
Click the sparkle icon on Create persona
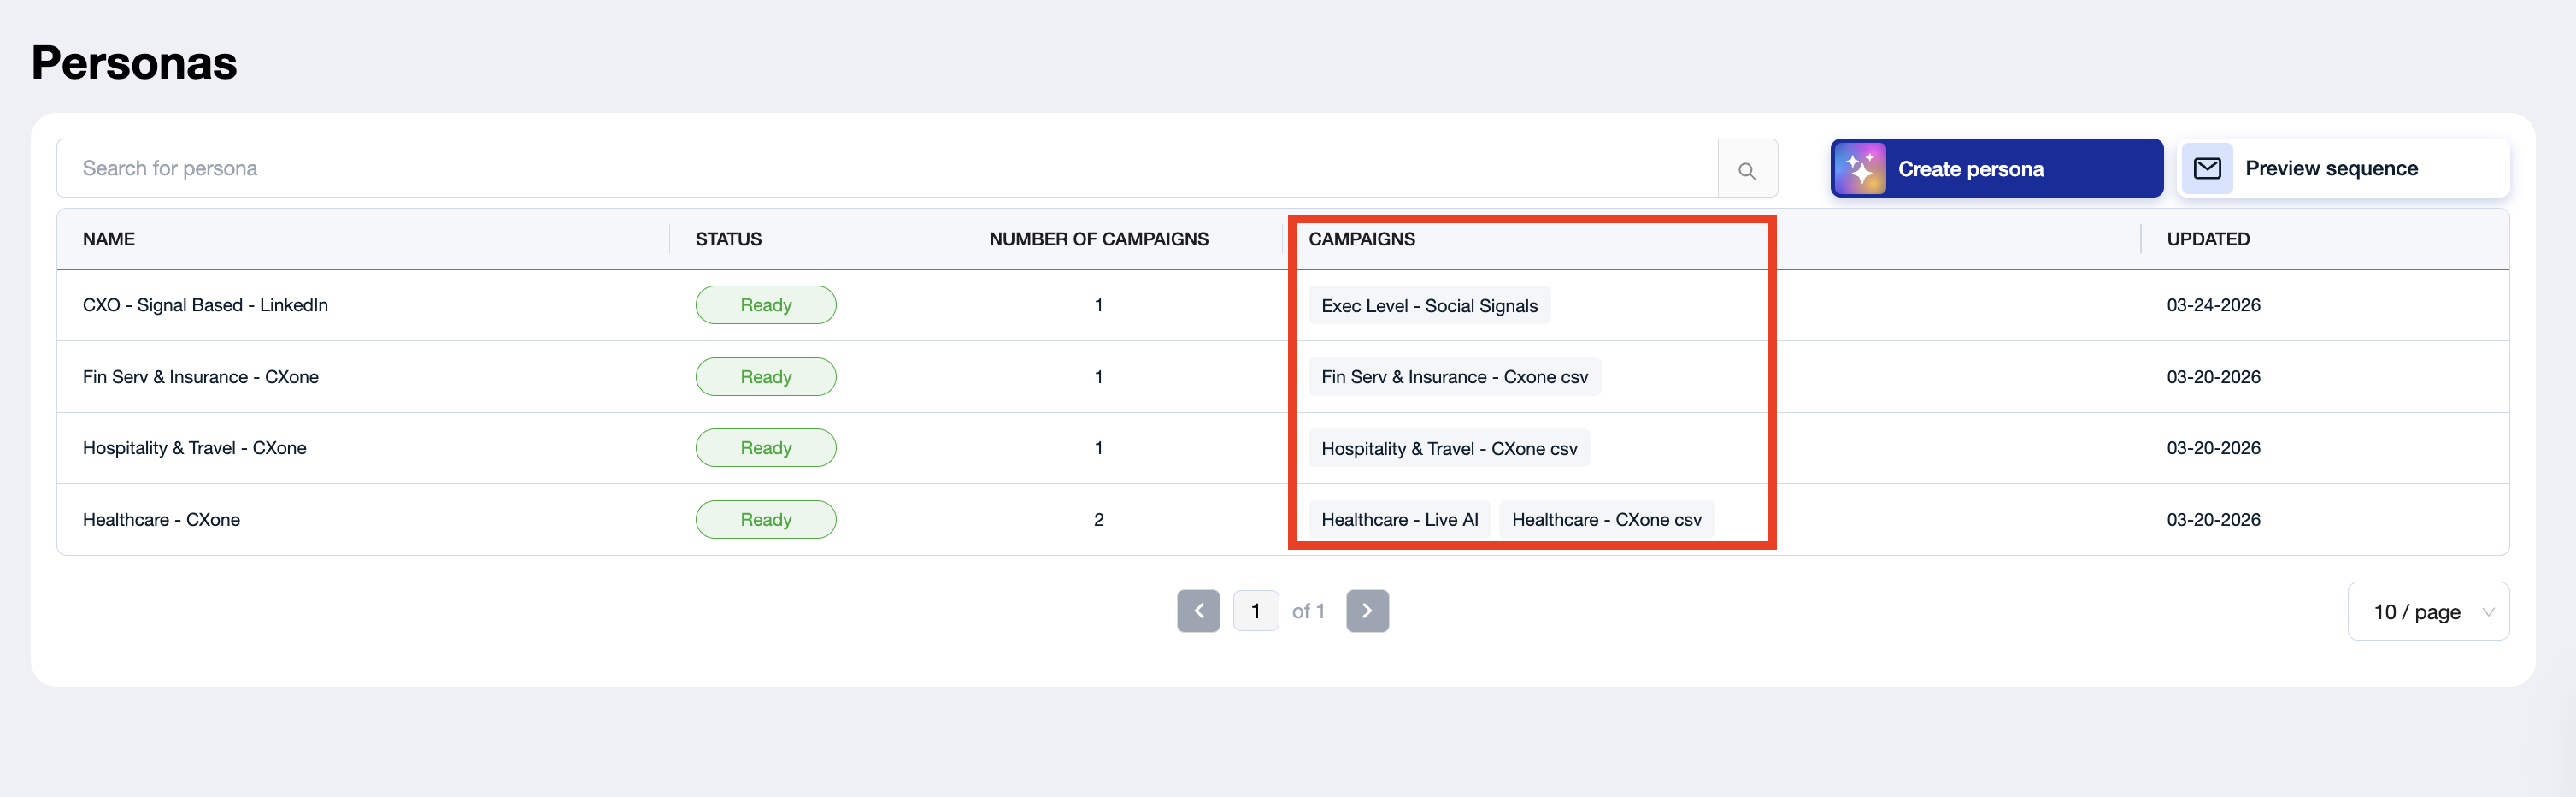1860,169
